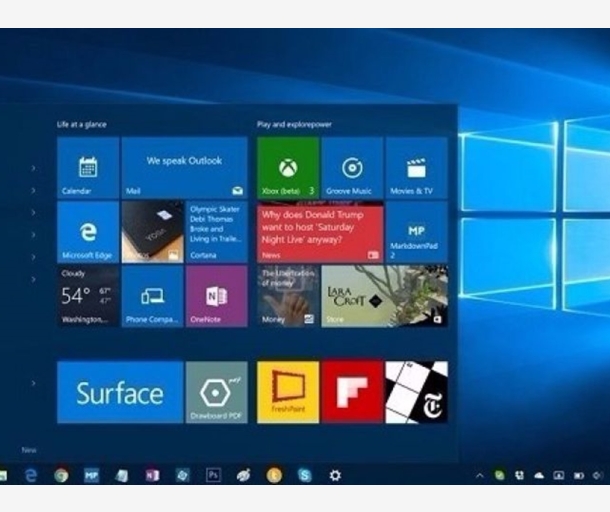
Task: Open the Groove Music tile
Action: click(x=352, y=167)
